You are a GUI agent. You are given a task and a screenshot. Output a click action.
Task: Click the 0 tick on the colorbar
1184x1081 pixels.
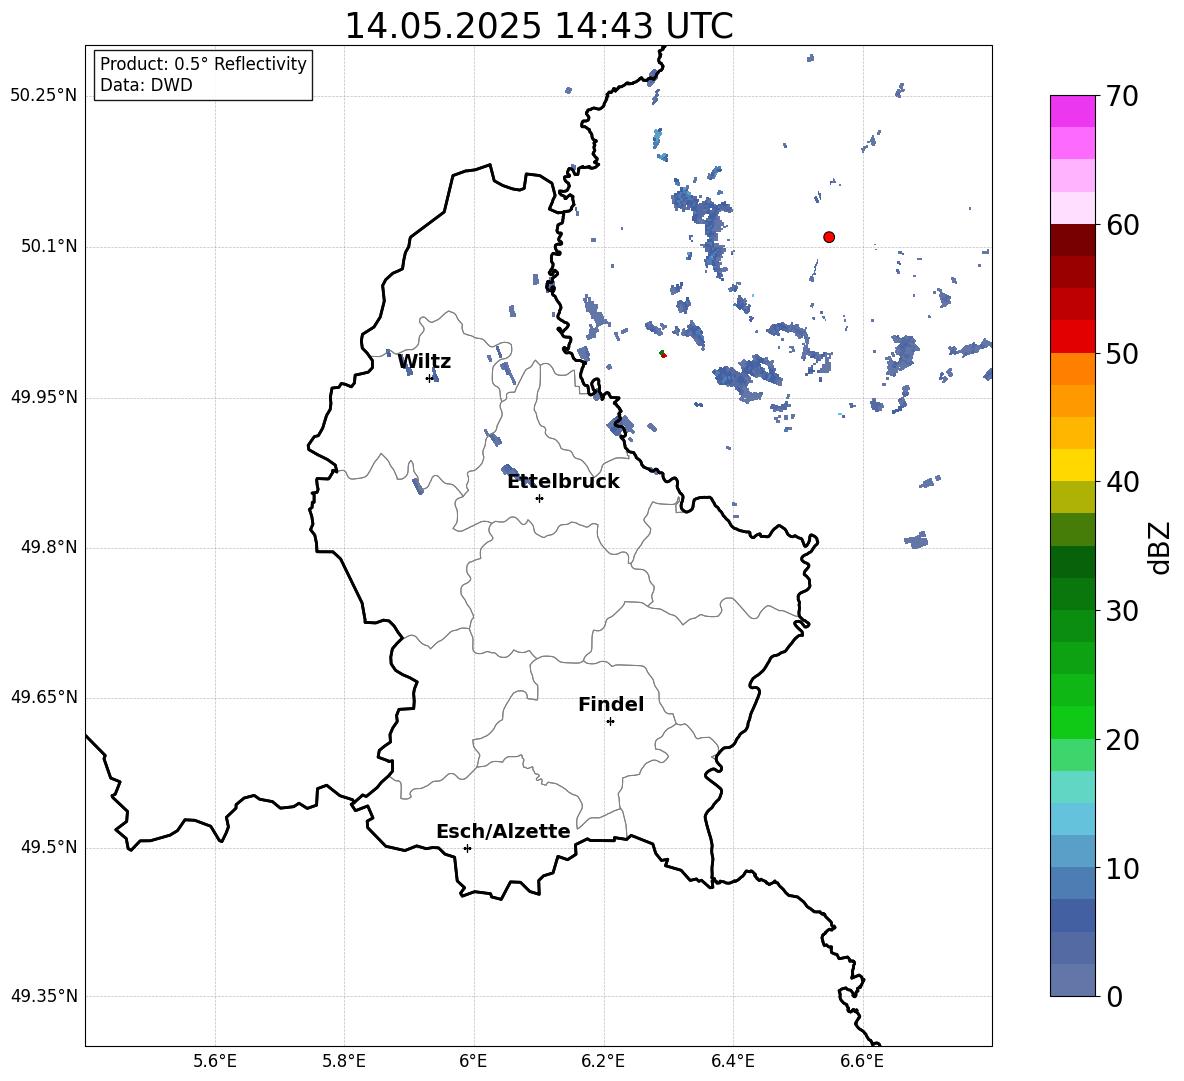(x=1114, y=997)
